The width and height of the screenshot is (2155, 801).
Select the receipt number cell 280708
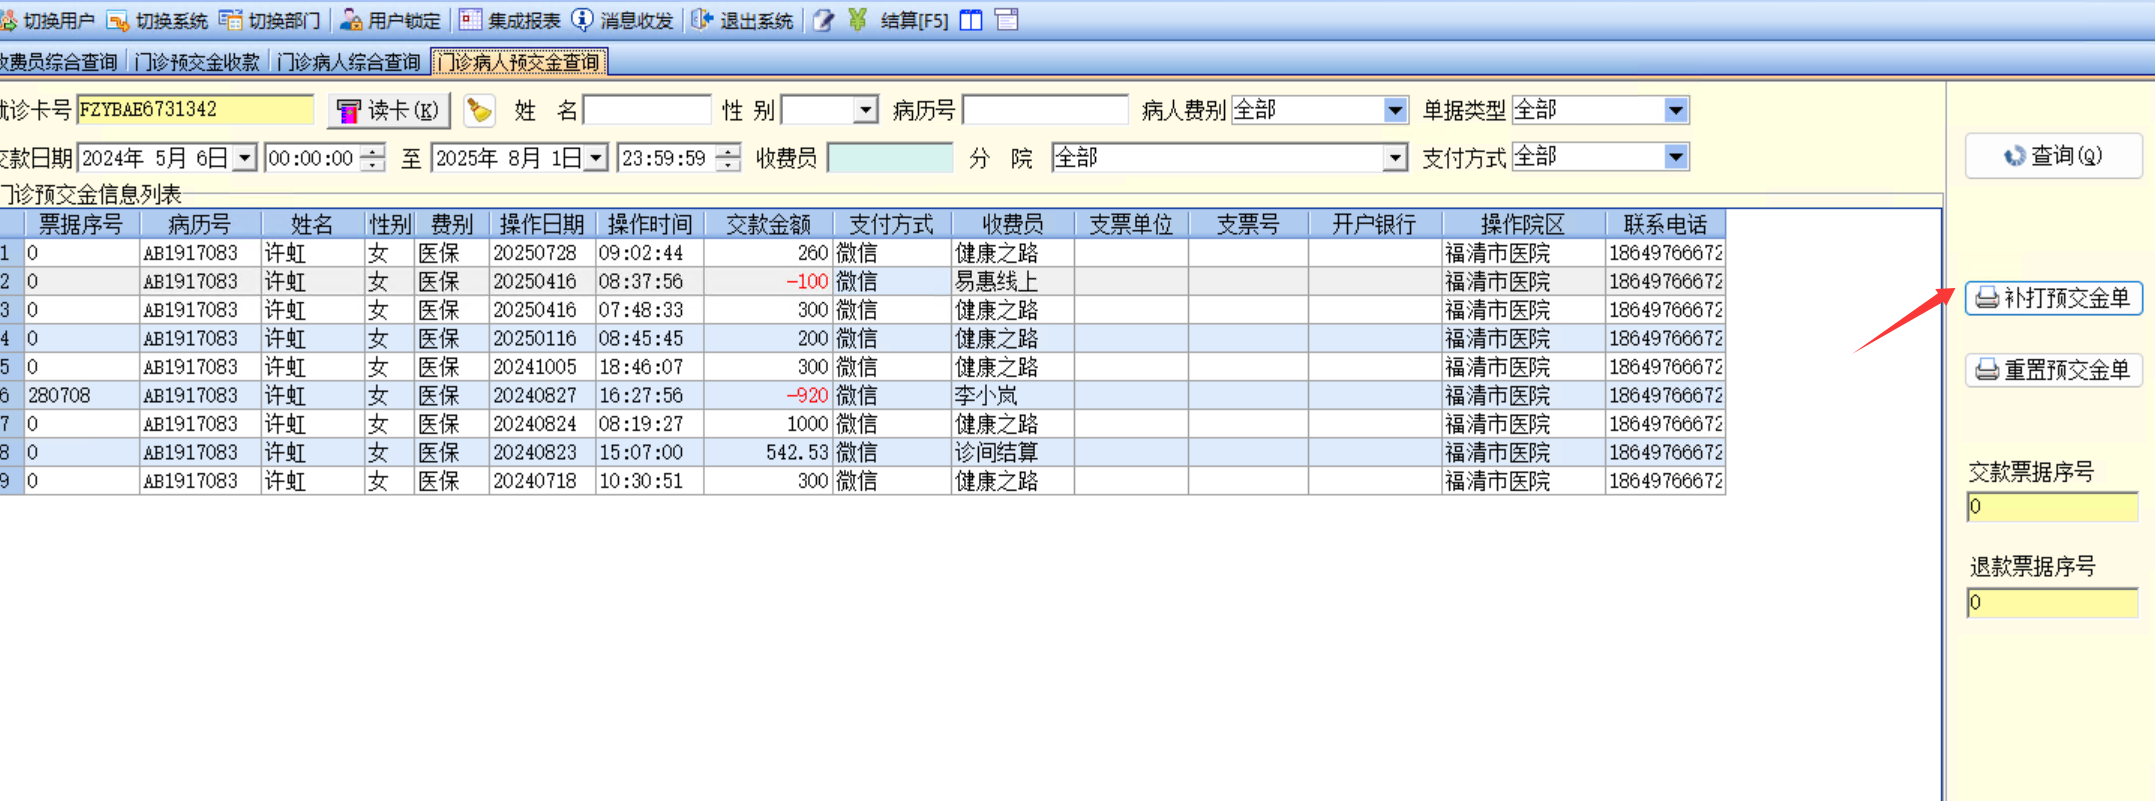(82, 395)
